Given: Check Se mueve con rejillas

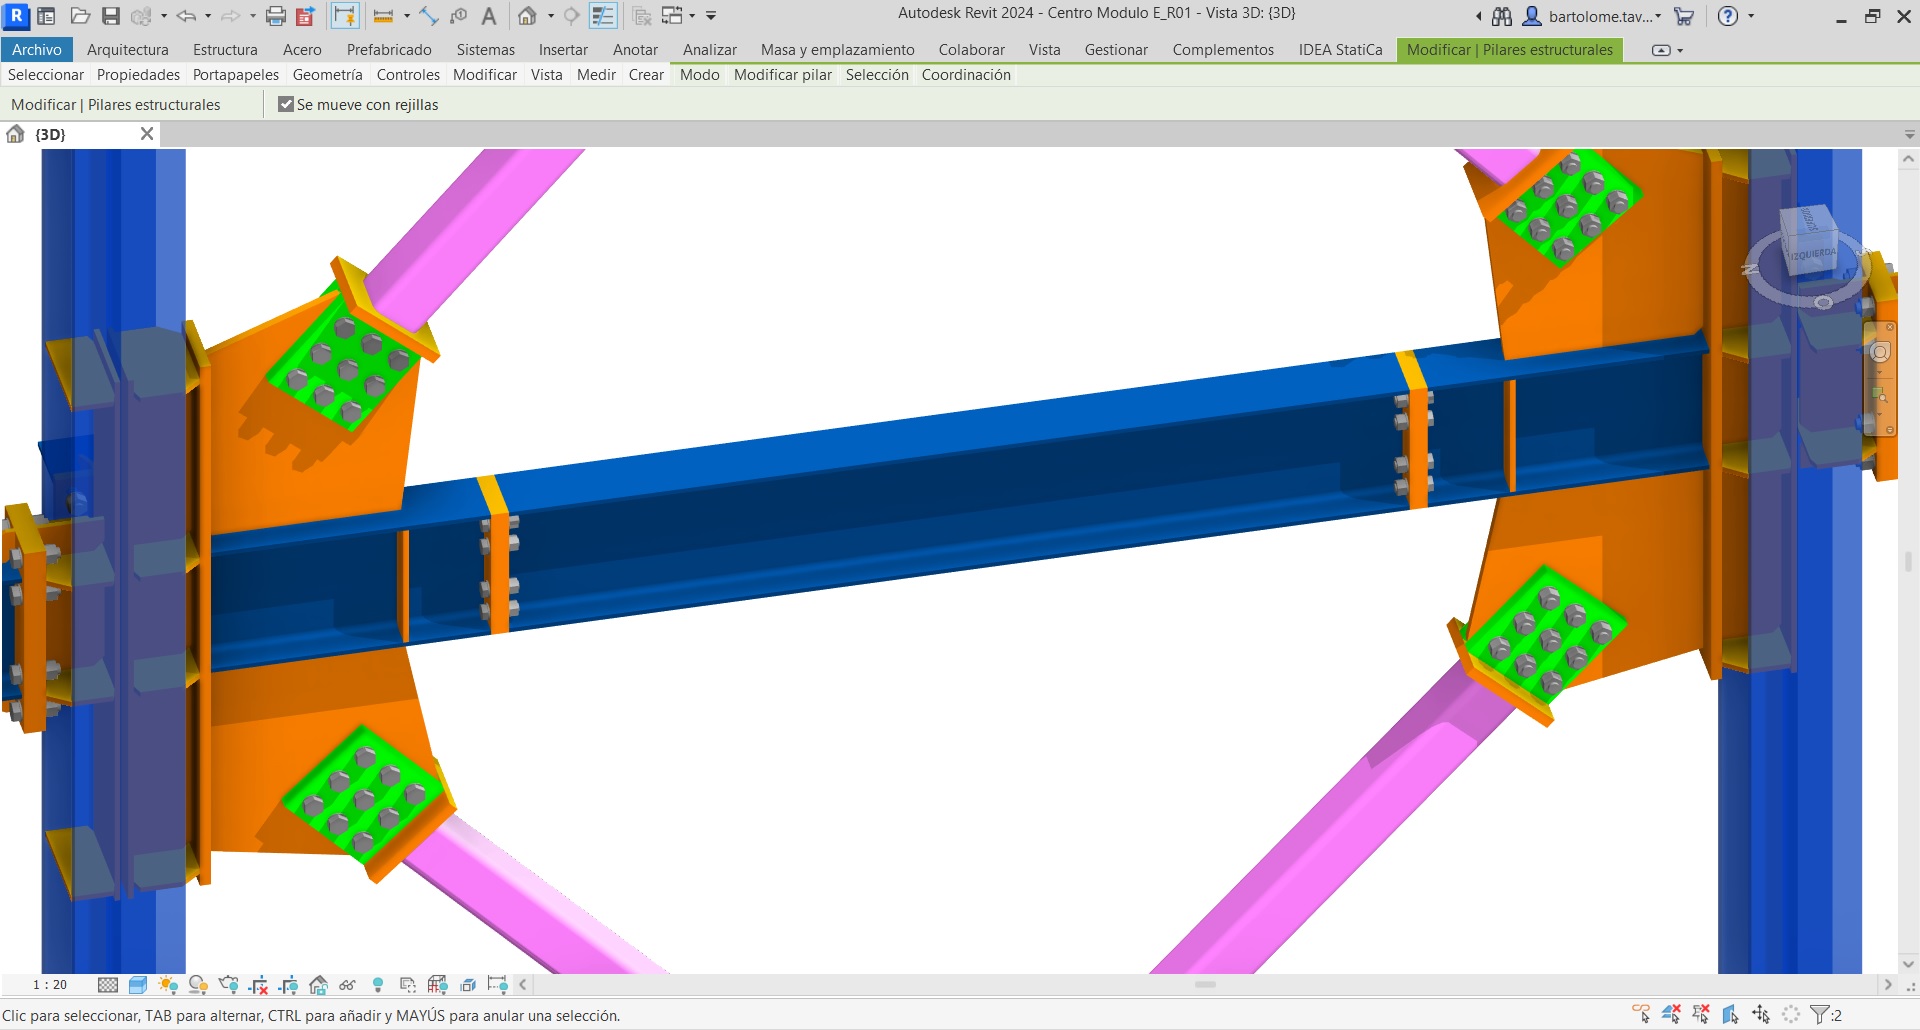Looking at the screenshot, I should point(287,104).
